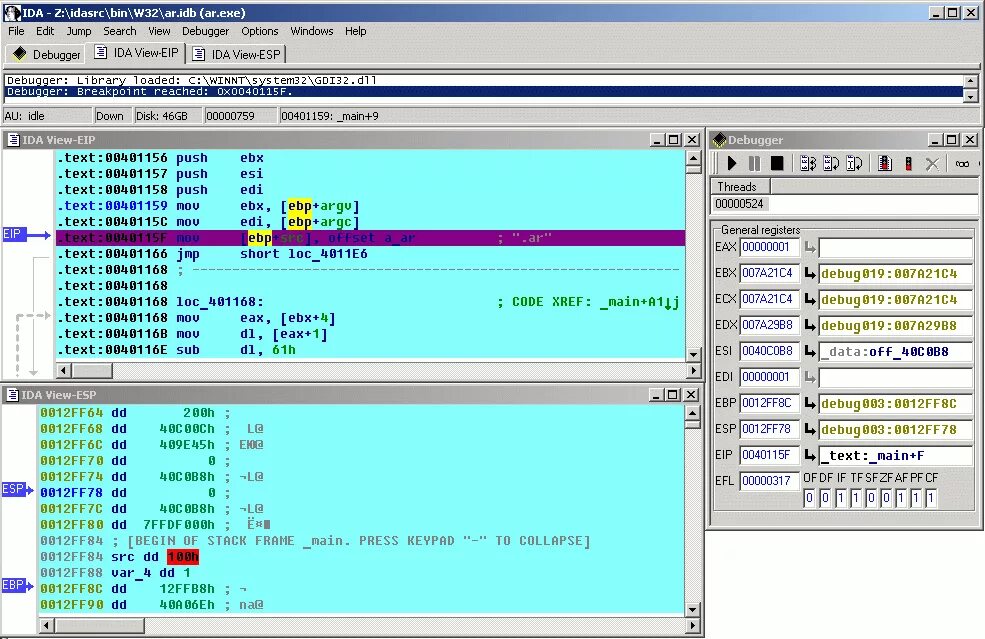Switch to the IDA View-ESP tab
This screenshot has height=639, width=985.
click(237, 54)
